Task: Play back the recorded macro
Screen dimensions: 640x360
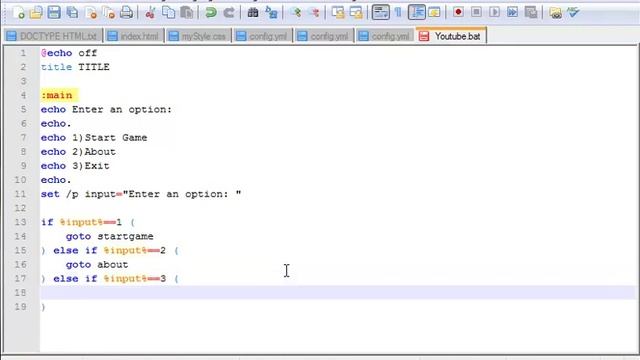Action: [x=494, y=13]
